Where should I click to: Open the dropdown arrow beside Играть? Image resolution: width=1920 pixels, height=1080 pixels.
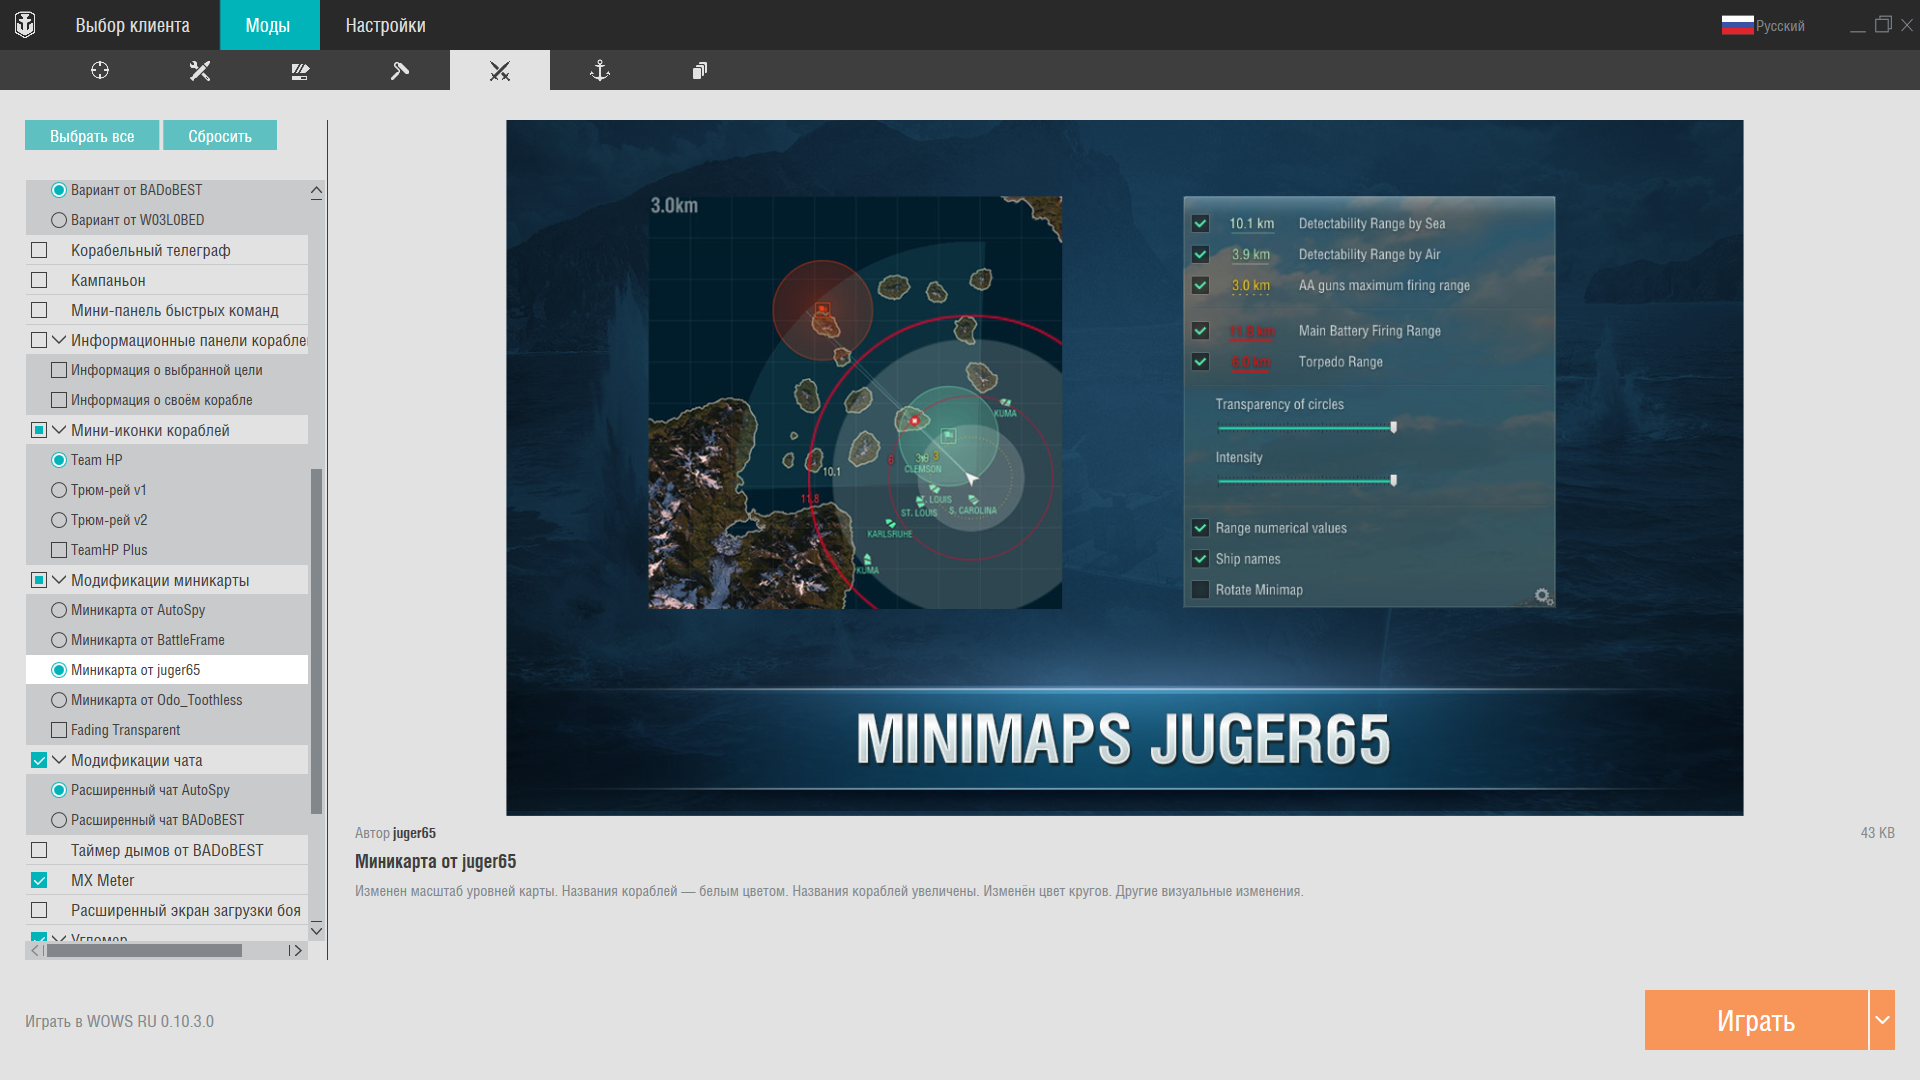click(1882, 1020)
